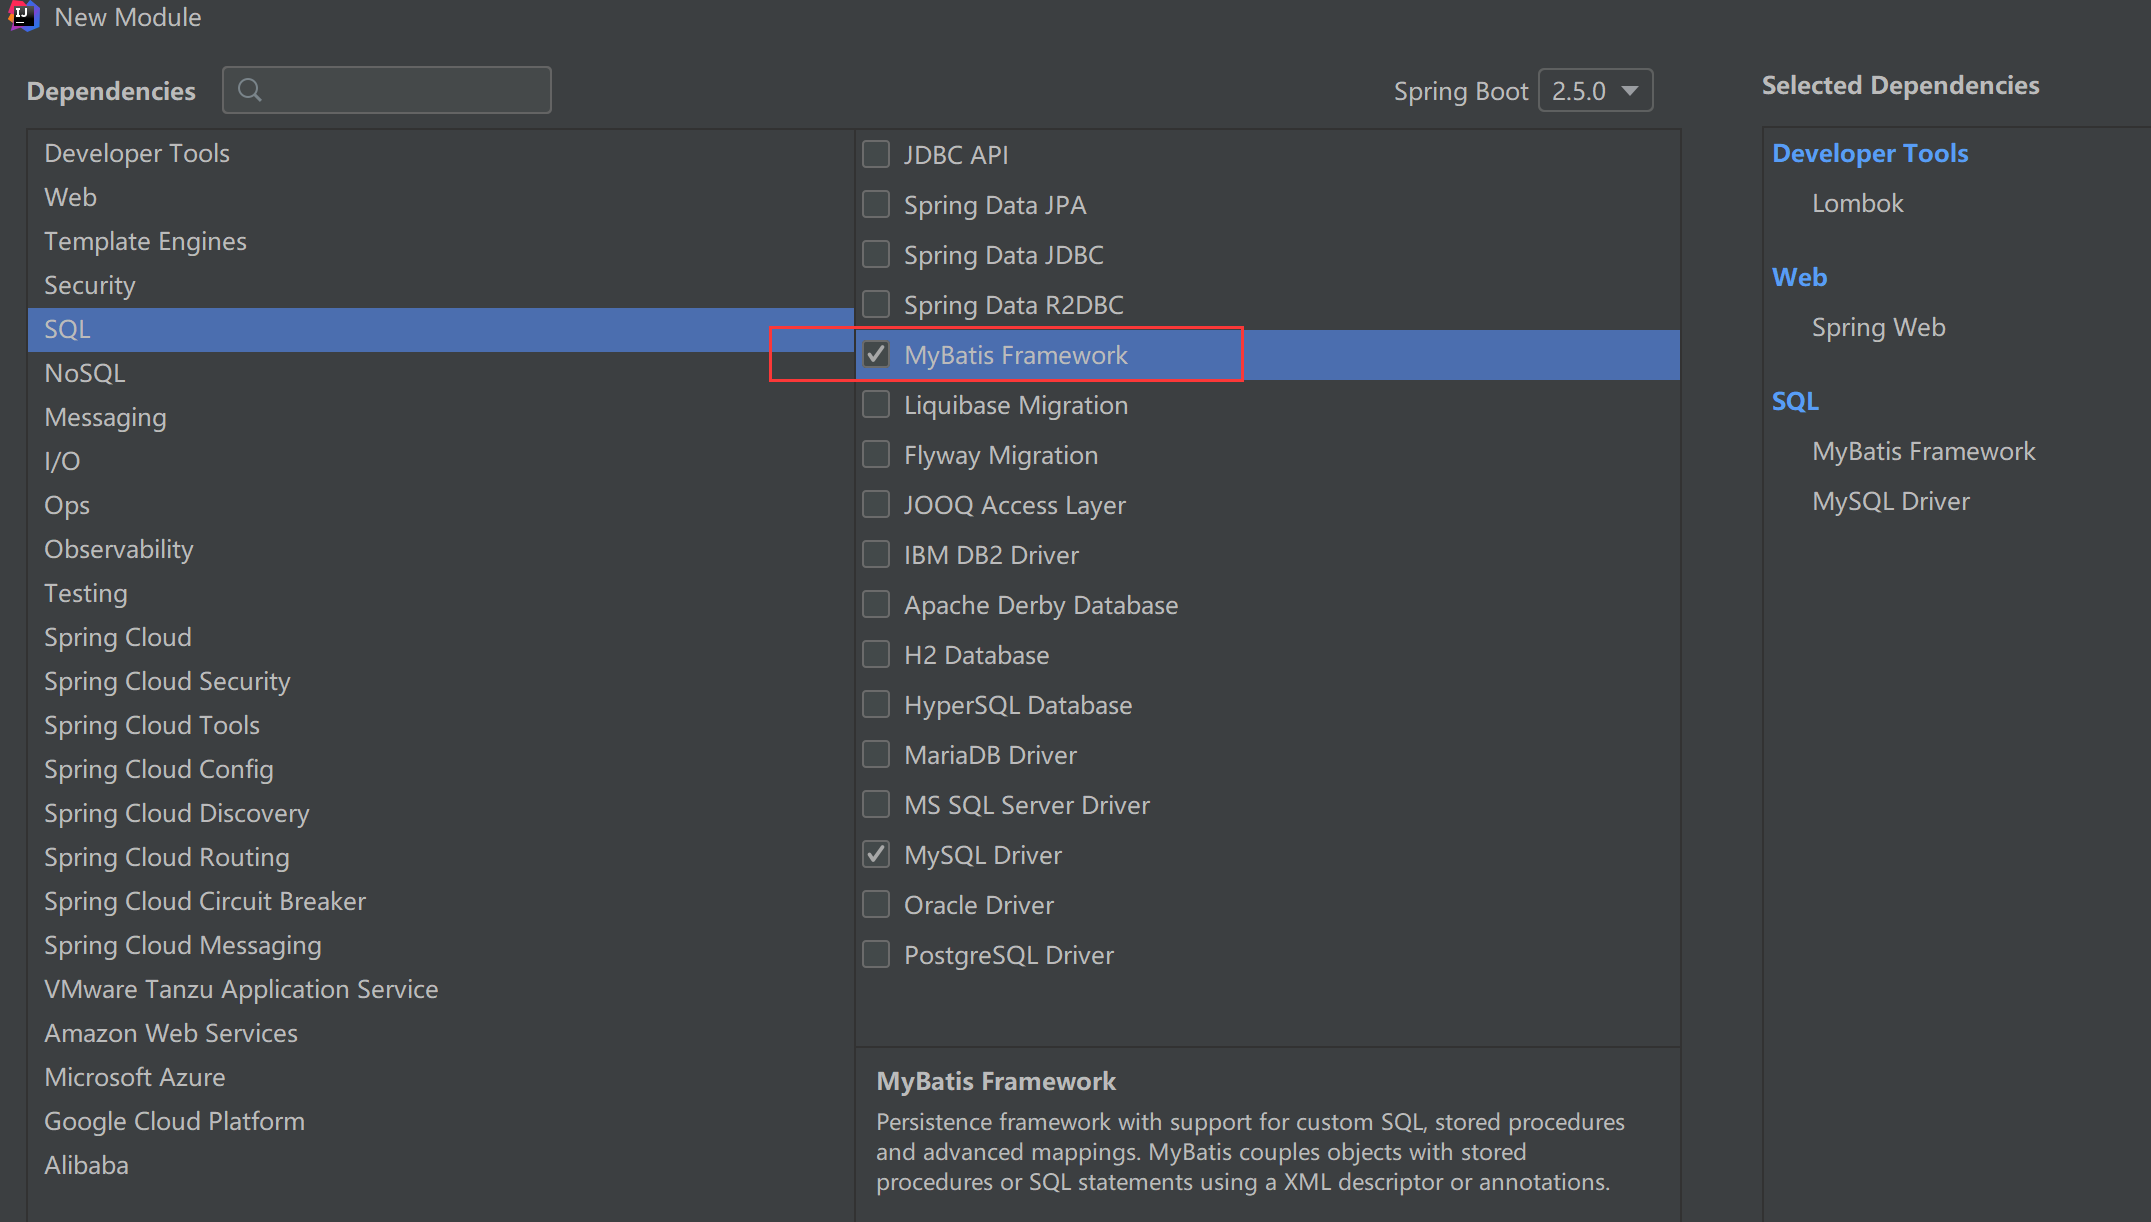Select Spring Cloud Discovery
Viewport: 2151px width, 1222px height.
(x=441, y=813)
